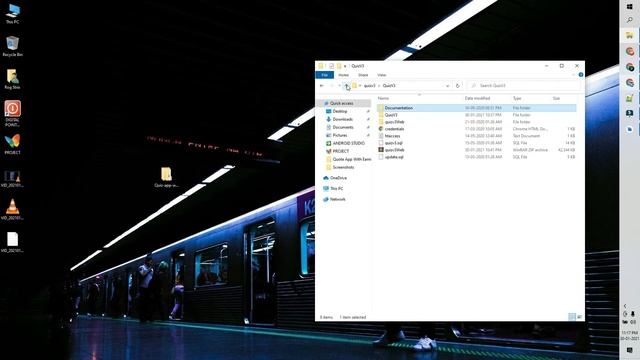The height and width of the screenshot is (360, 640).
Task: Select the Recycle Bin desktop icon
Action: (x=13, y=46)
